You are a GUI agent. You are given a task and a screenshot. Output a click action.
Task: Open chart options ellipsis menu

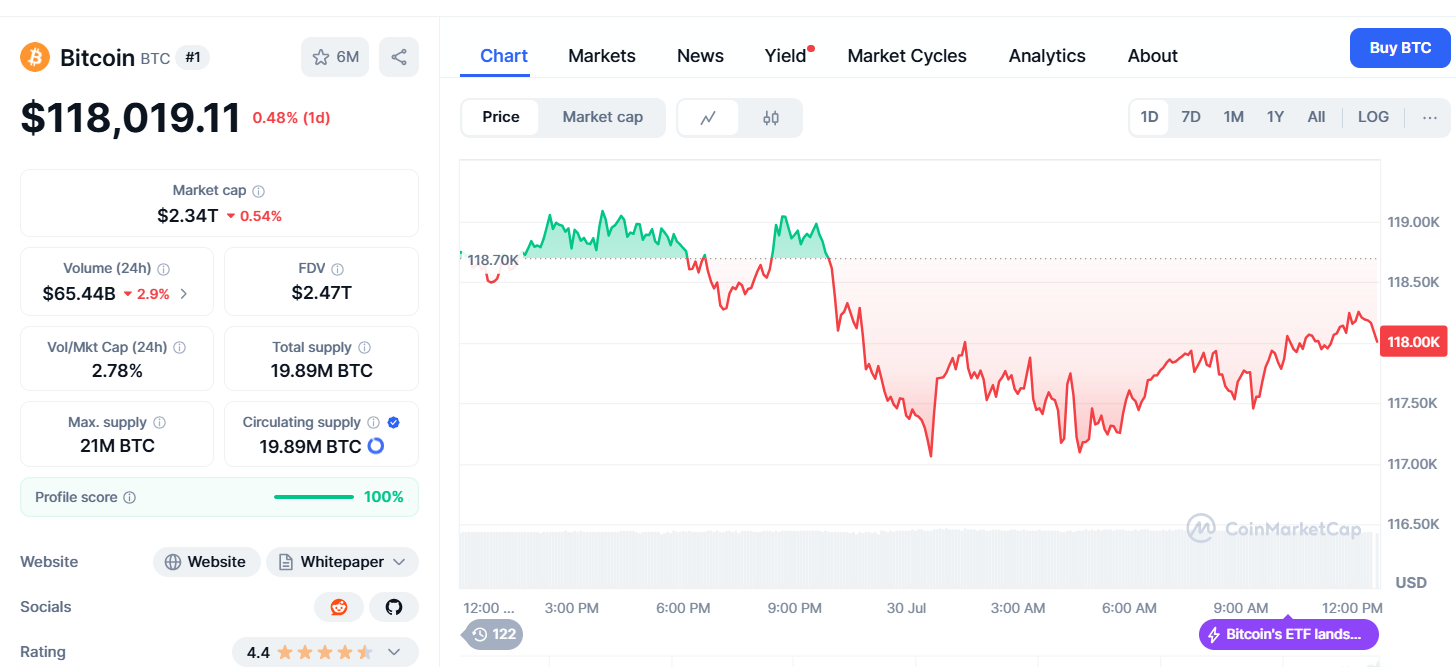(x=1430, y=117)
